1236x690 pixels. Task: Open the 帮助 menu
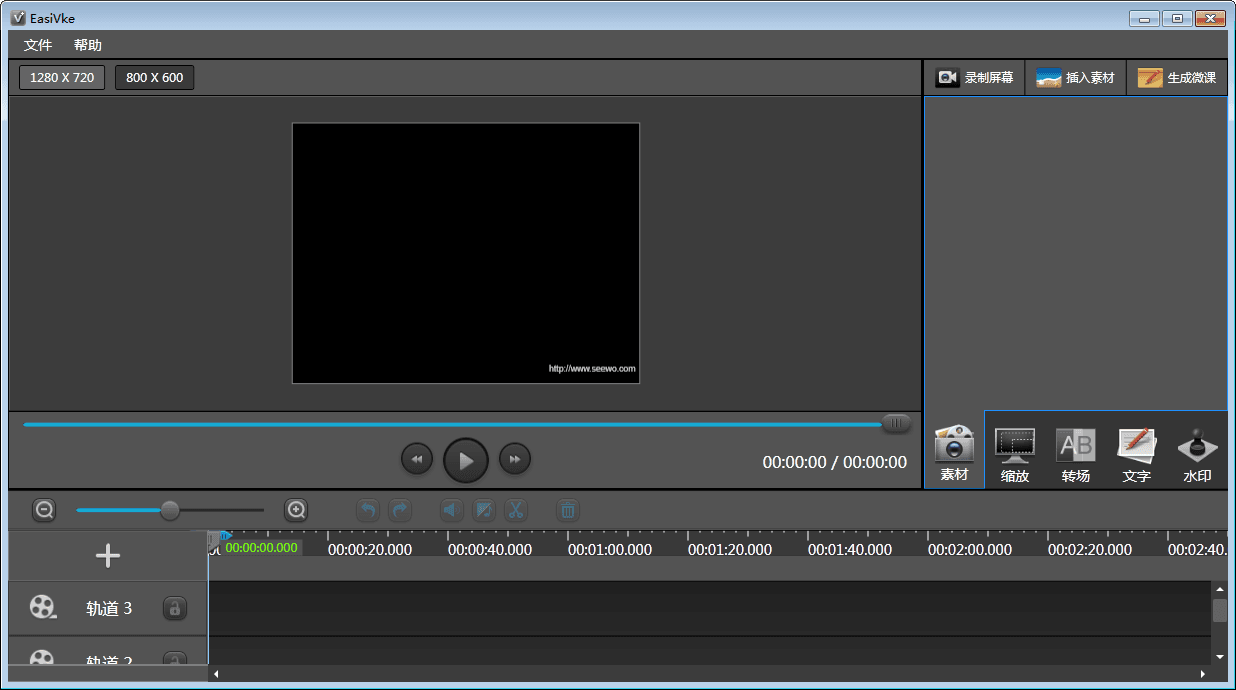point(87,45)
